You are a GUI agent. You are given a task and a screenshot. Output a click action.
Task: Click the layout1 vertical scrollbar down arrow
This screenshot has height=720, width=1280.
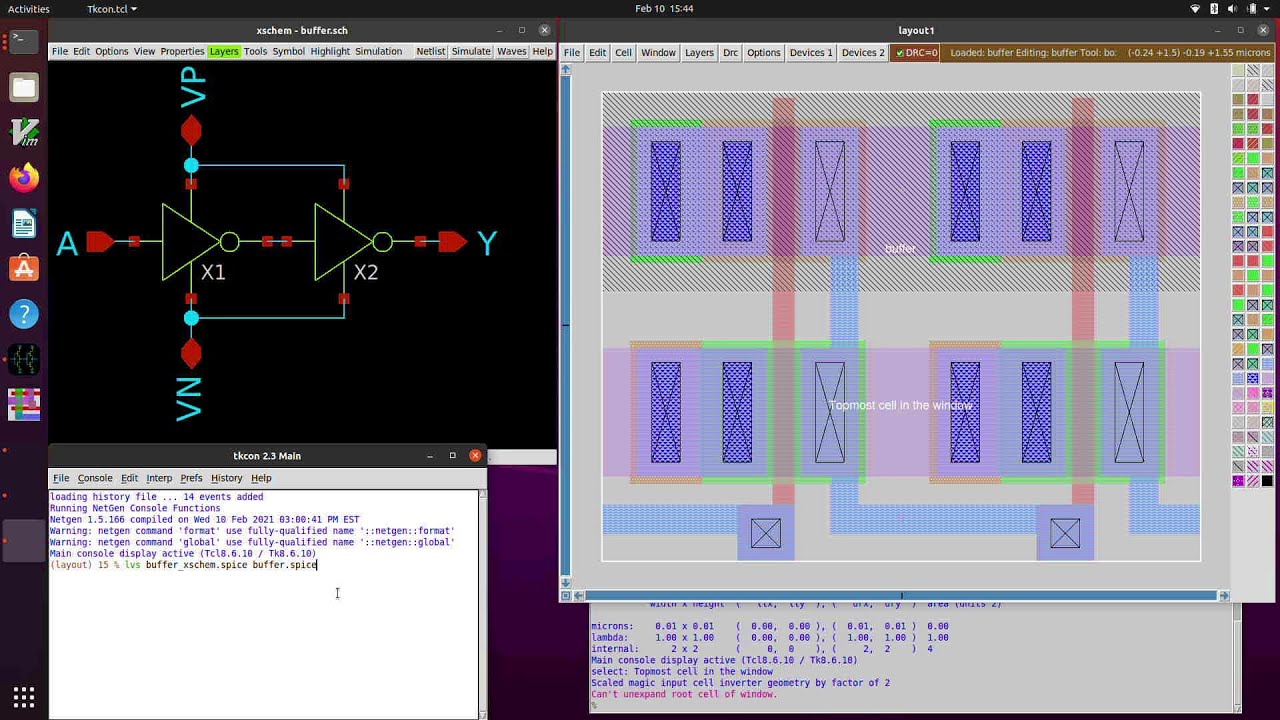pos(566,583)
